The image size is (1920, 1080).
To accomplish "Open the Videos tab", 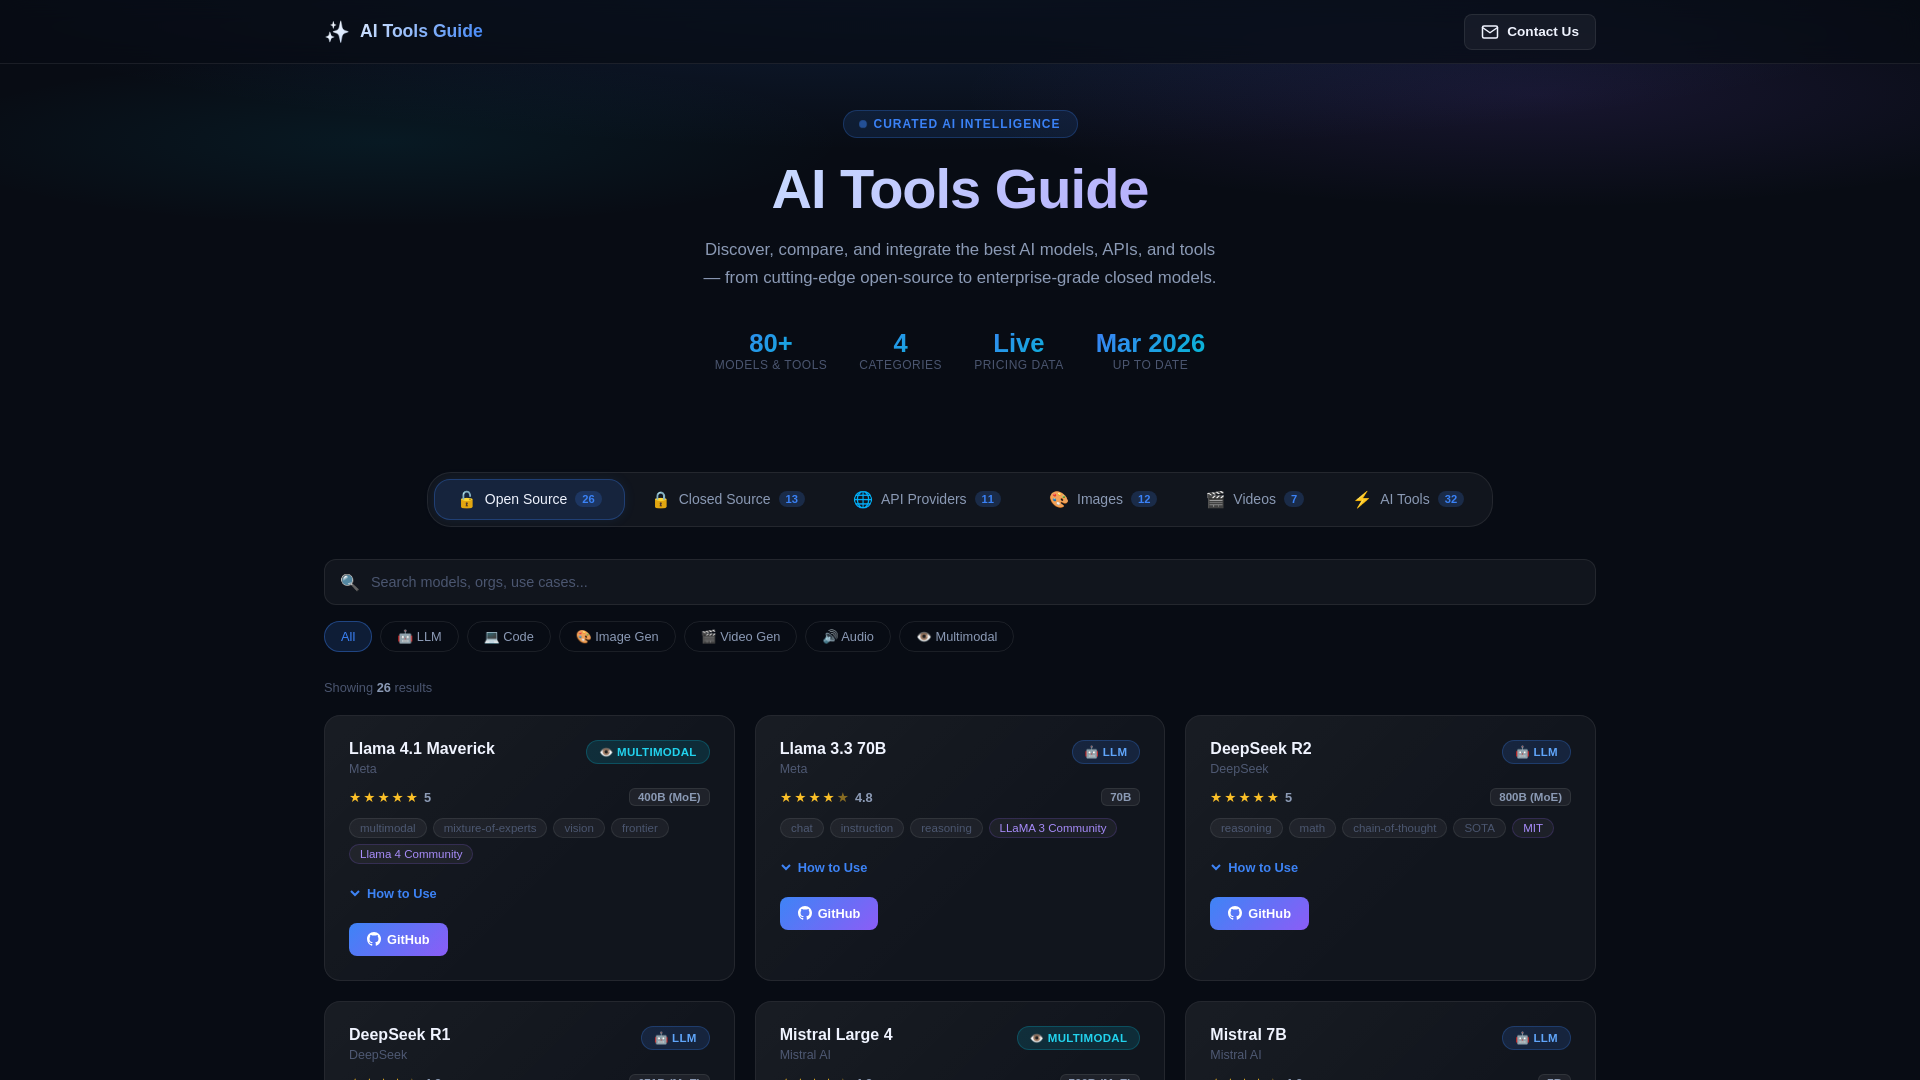I will click(x=1254, y=500).
